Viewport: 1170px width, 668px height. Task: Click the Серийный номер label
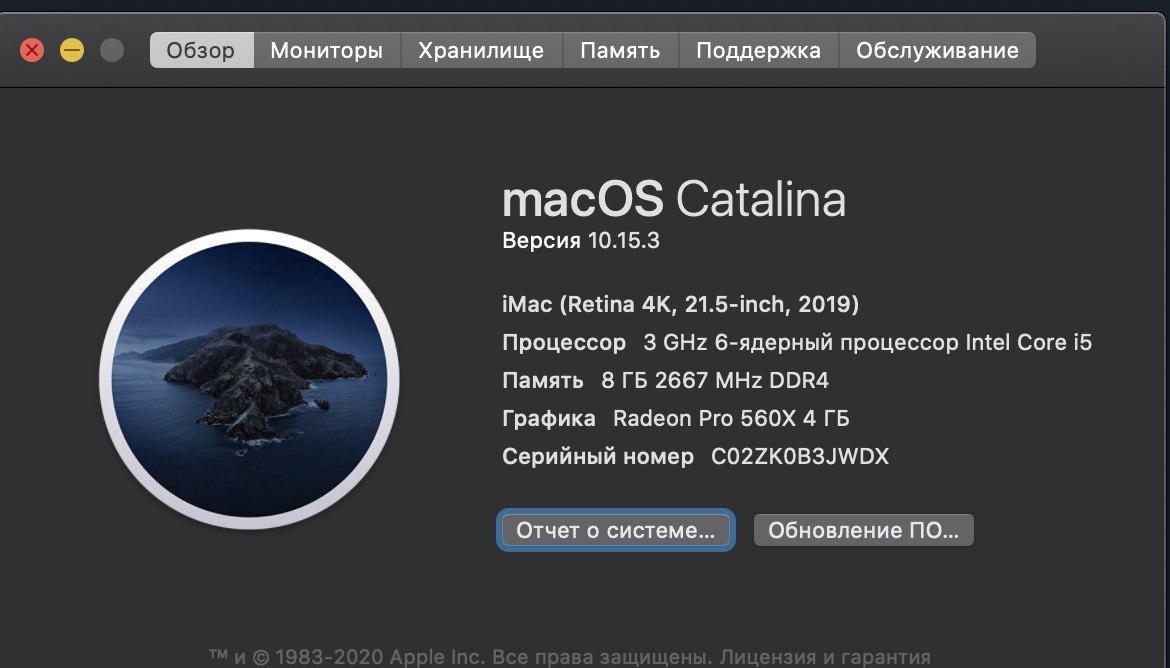[x=598, y=456]
